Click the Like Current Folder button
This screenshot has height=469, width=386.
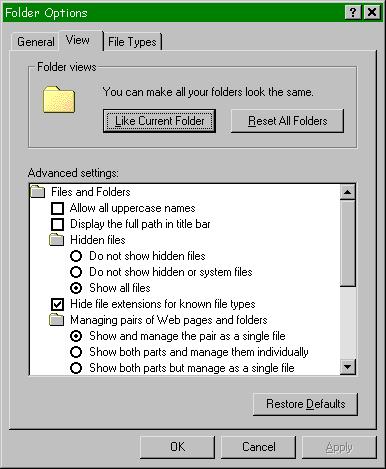pos(159,121)
